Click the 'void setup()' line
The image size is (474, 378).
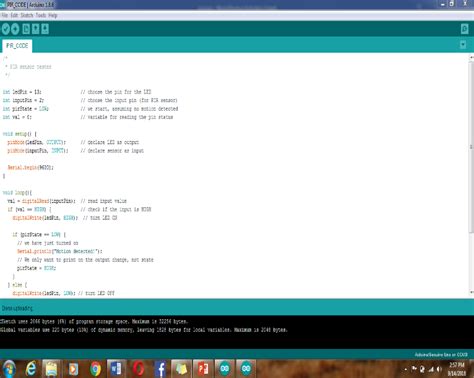pyautogui.click(x=20, y=134)
